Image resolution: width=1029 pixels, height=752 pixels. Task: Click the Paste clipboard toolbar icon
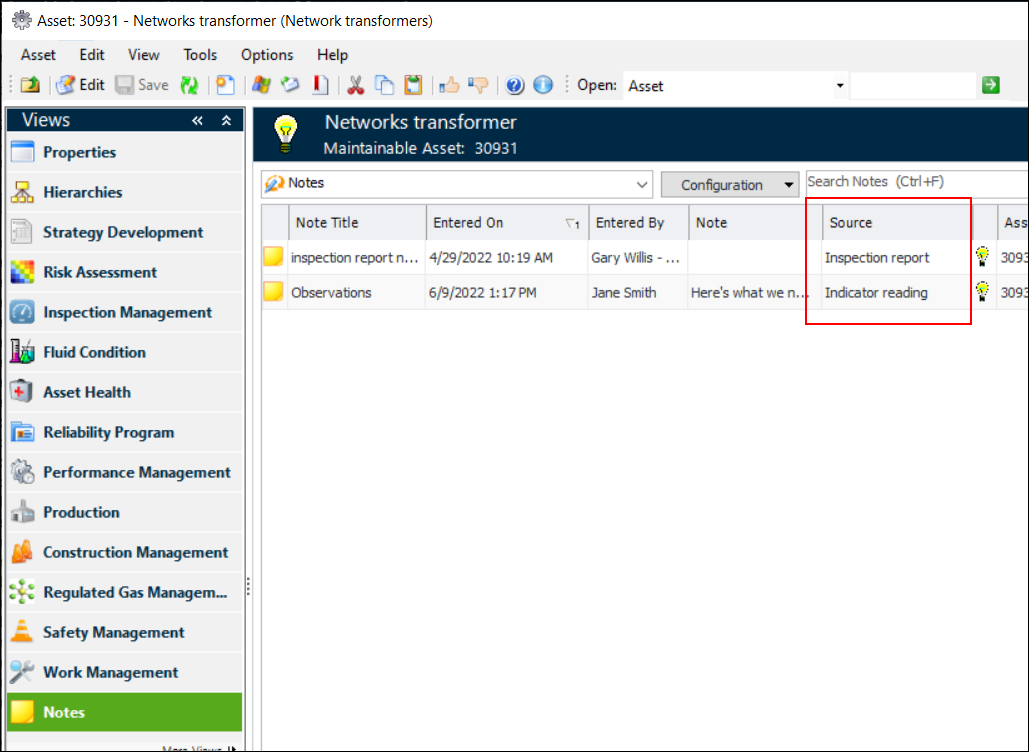point(413,85)
